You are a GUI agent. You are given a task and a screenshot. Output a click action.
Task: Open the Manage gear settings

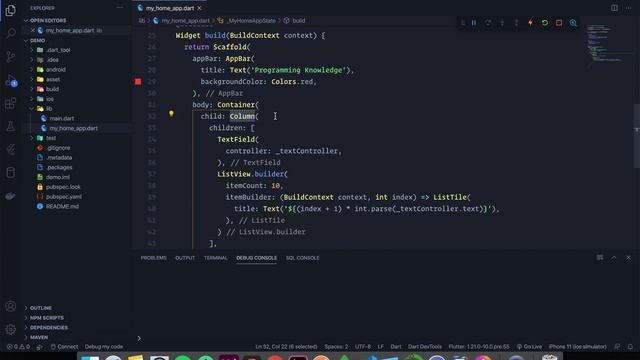point(11,329)
